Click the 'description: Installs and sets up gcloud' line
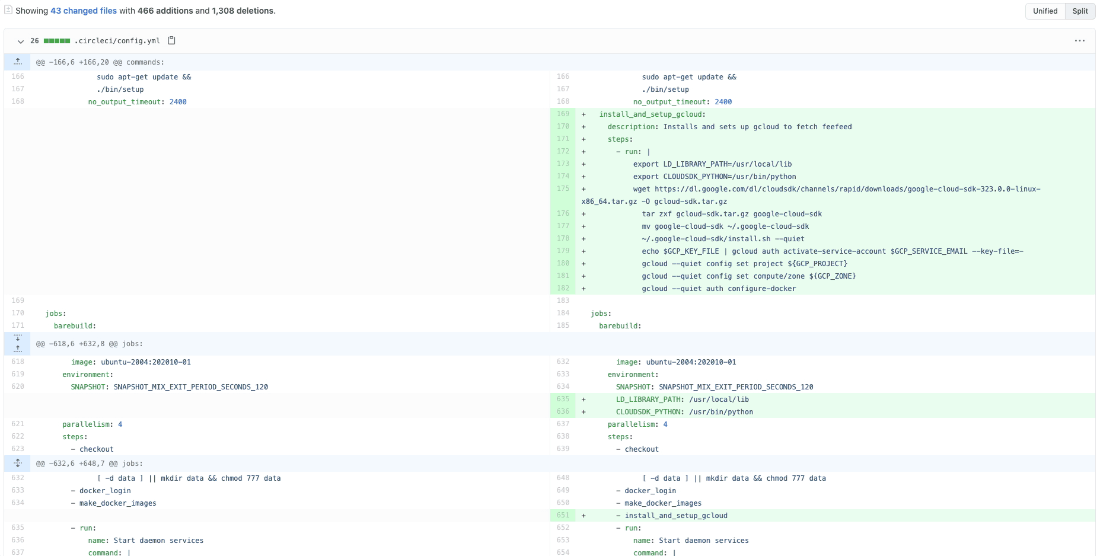The height and width of the screenshot is (556, 1100). pyautogui.click(x=730, y=127)
